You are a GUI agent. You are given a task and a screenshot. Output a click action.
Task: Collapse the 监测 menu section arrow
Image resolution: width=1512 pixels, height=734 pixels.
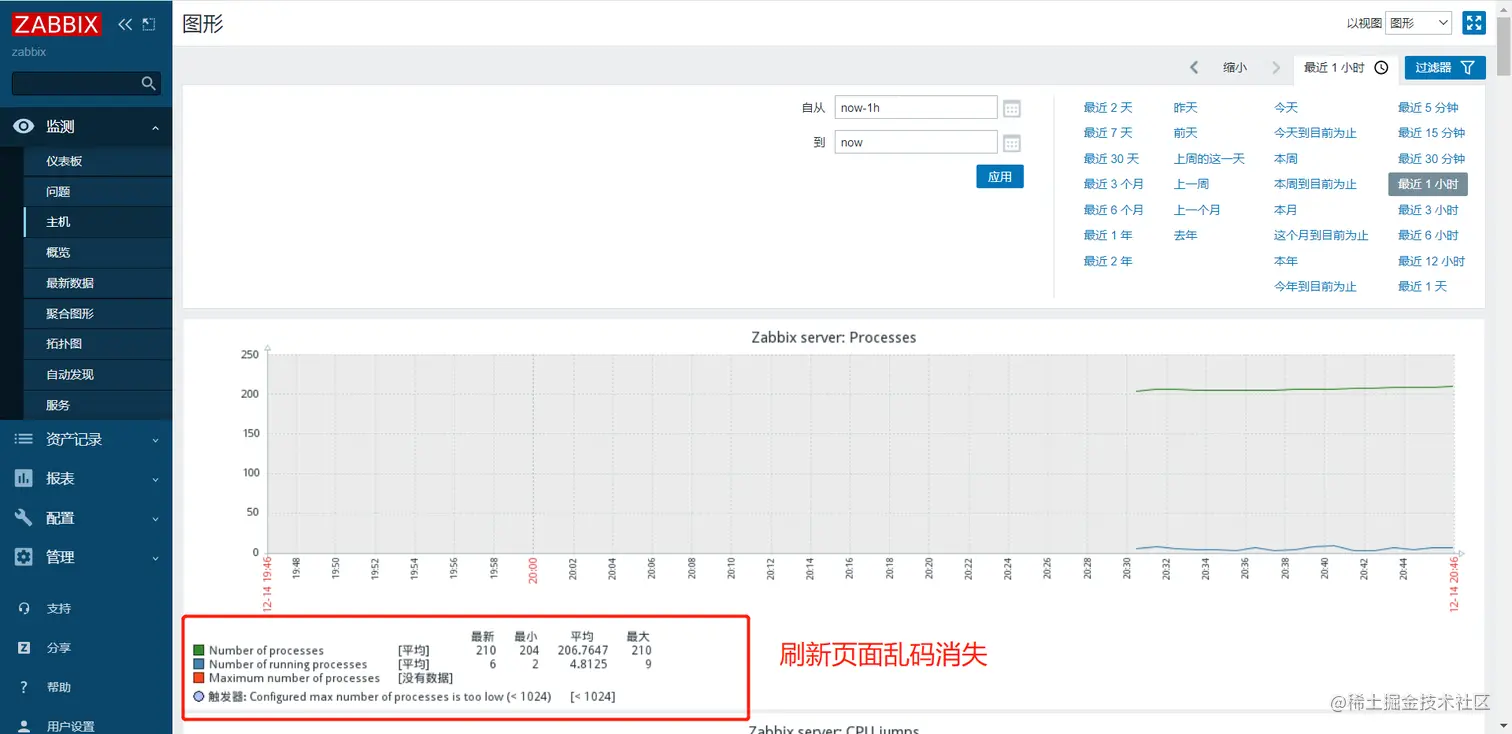[155, 128]
